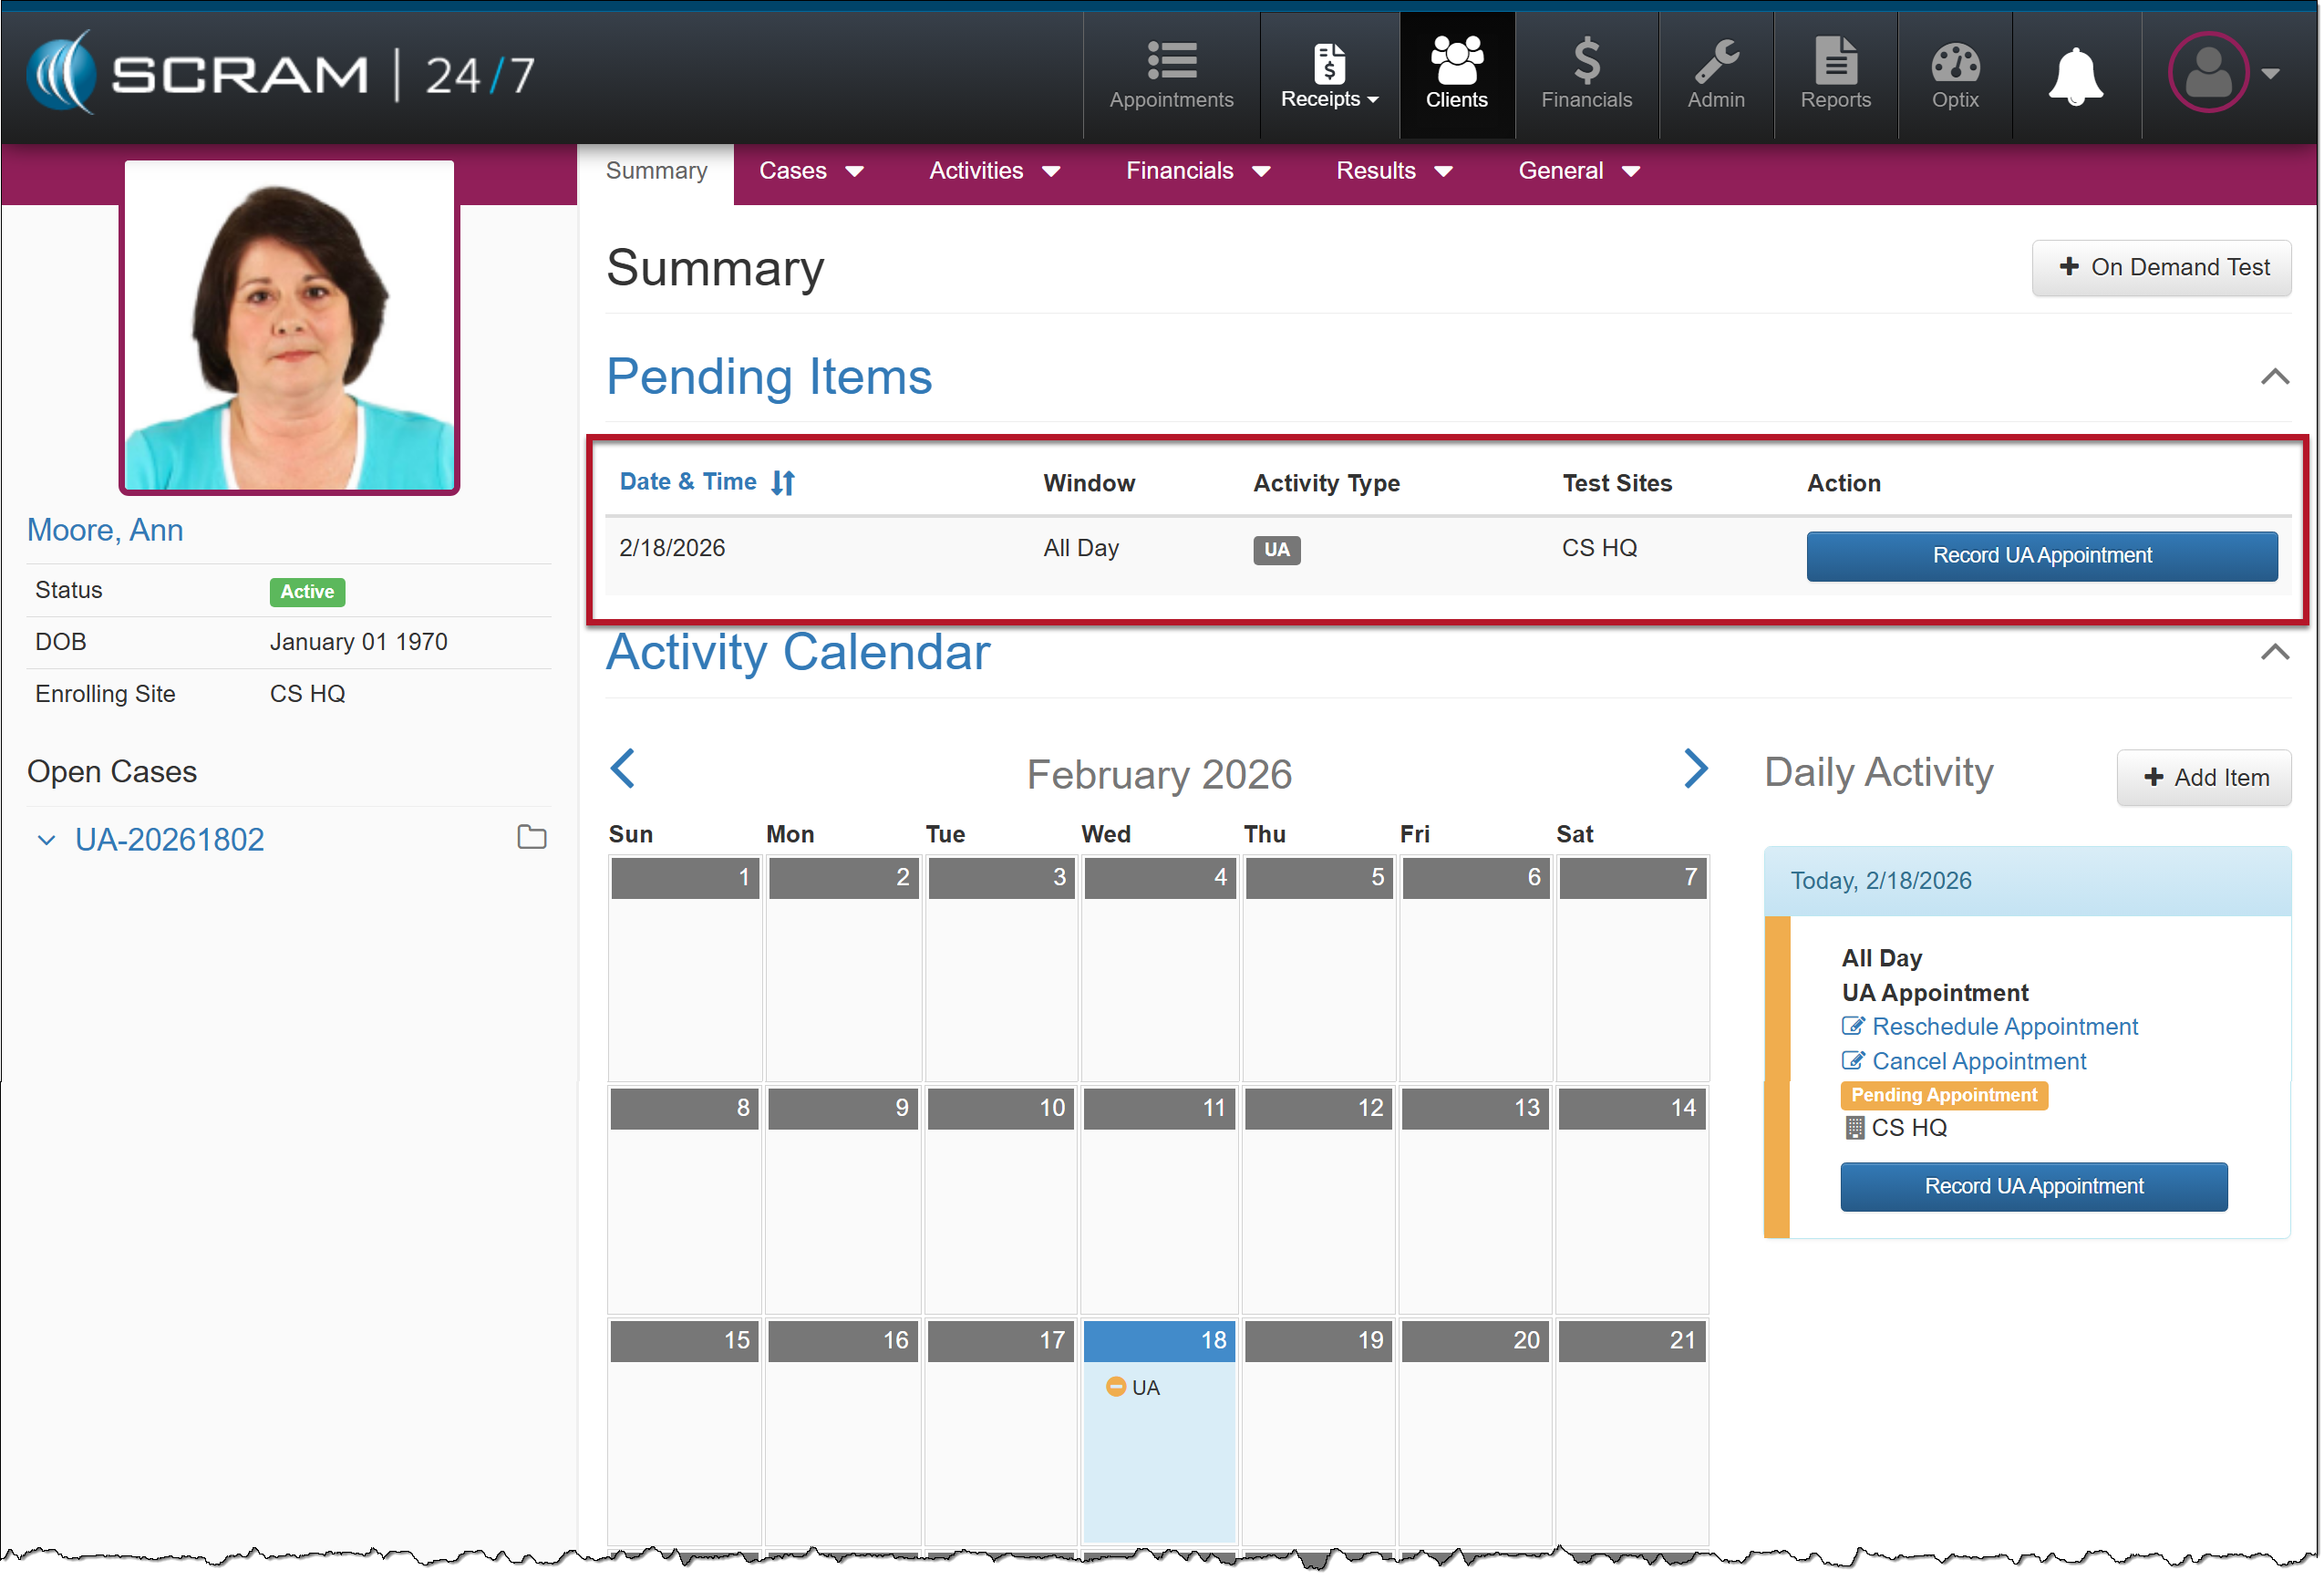The image size is (2324, 1580).
Task: Open the Receipts menu icon
Action: click(x=1328, y=62)
